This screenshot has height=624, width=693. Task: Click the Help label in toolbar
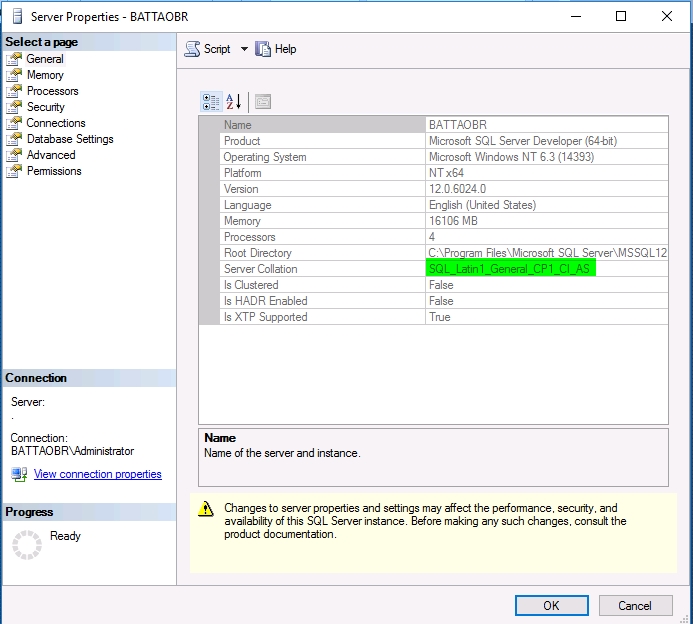[286, 49]
